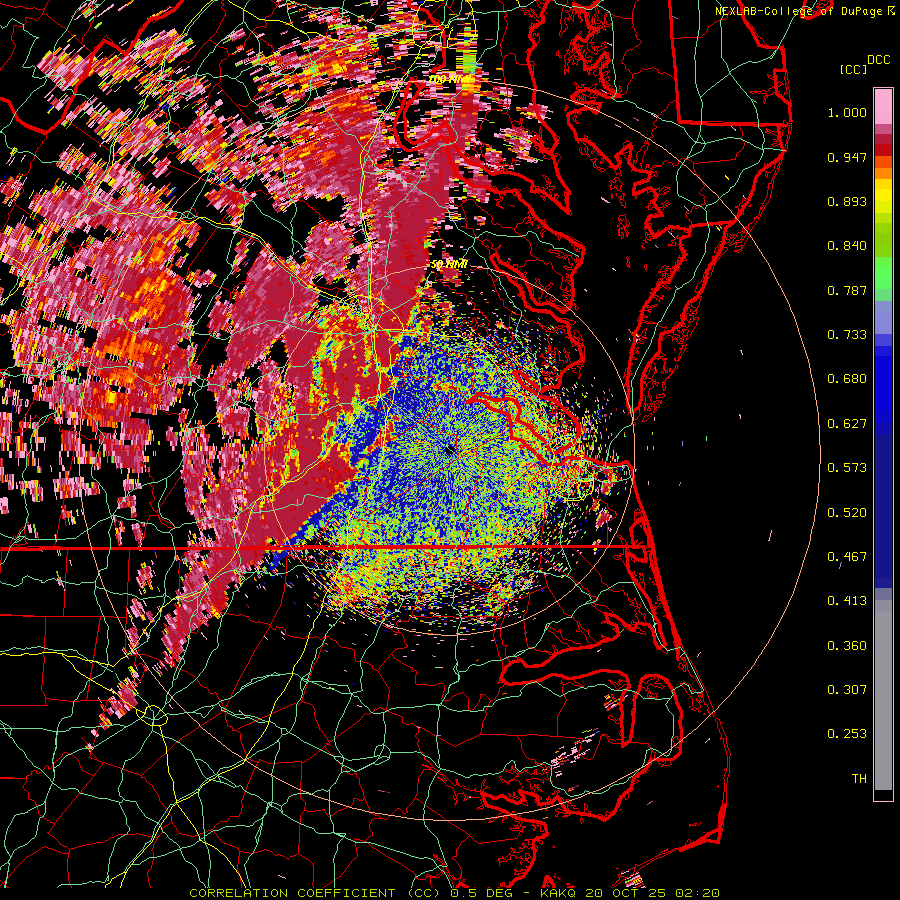Click the 0.467 scale value
Screen dimensions: 900x900
click(847, 557)
